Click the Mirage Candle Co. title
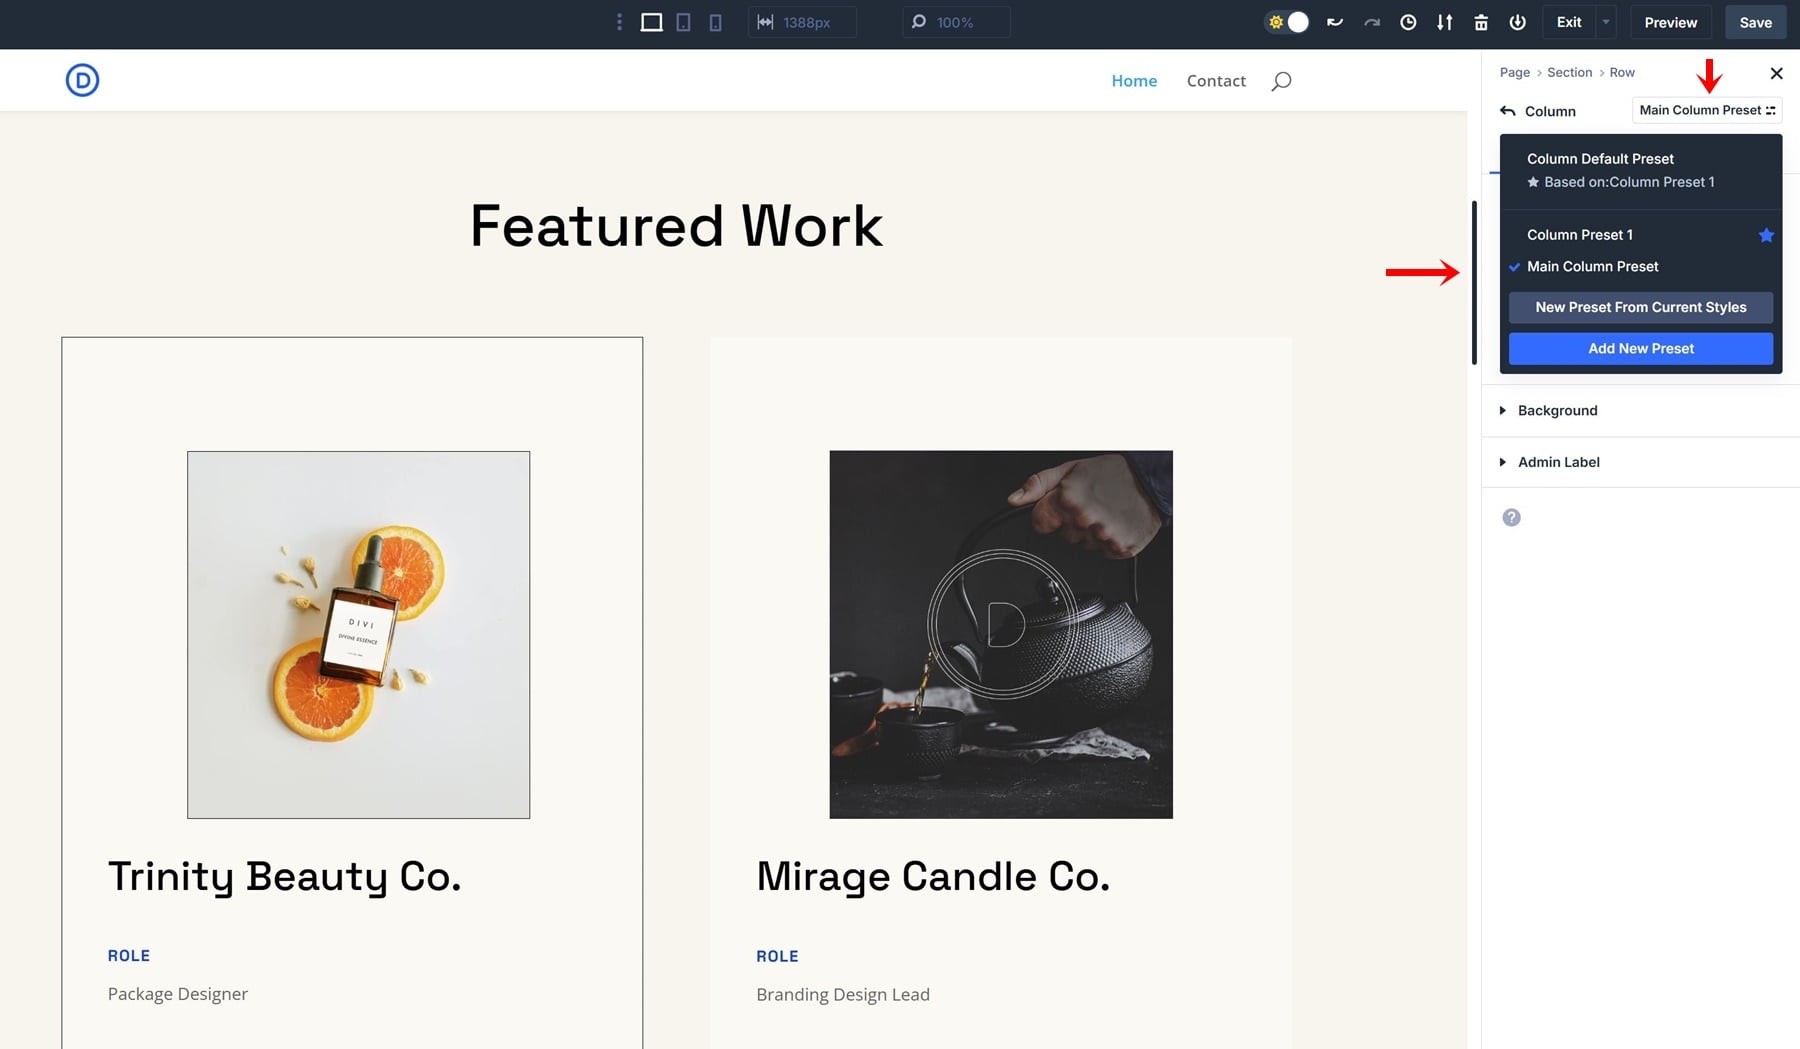Viewport: 1800px width, 1049px height. click(933, 877)
